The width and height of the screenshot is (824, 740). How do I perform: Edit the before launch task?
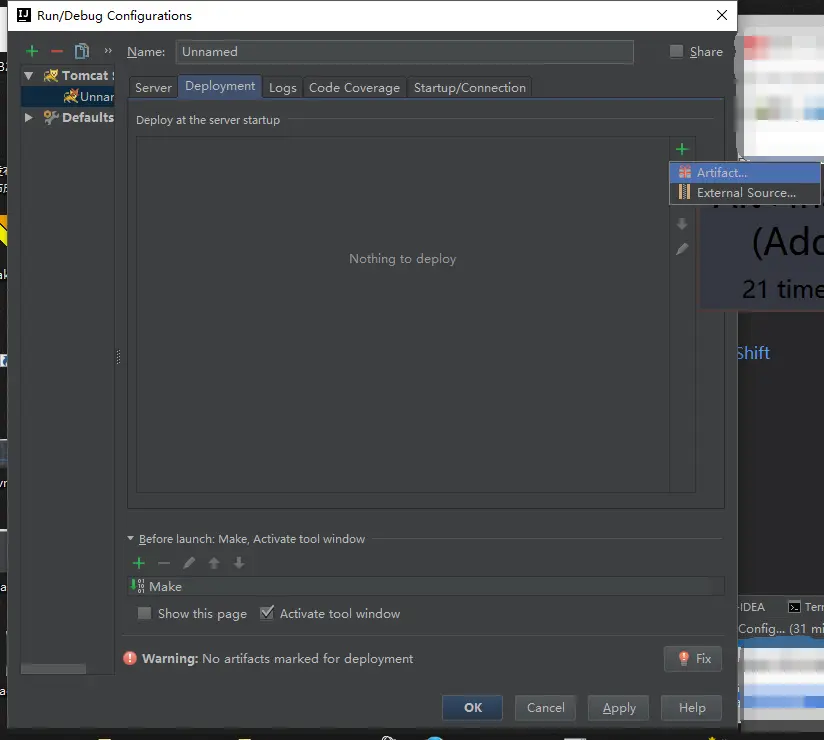[x=189, y=563]
